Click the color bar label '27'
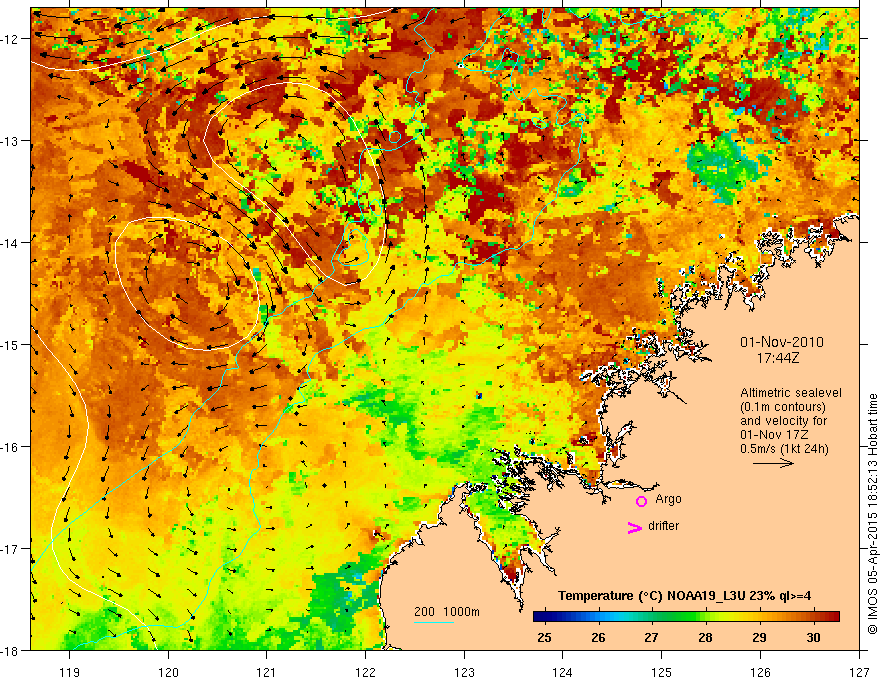Viewport: 880px width, 680px height. (x=651, y=637)
